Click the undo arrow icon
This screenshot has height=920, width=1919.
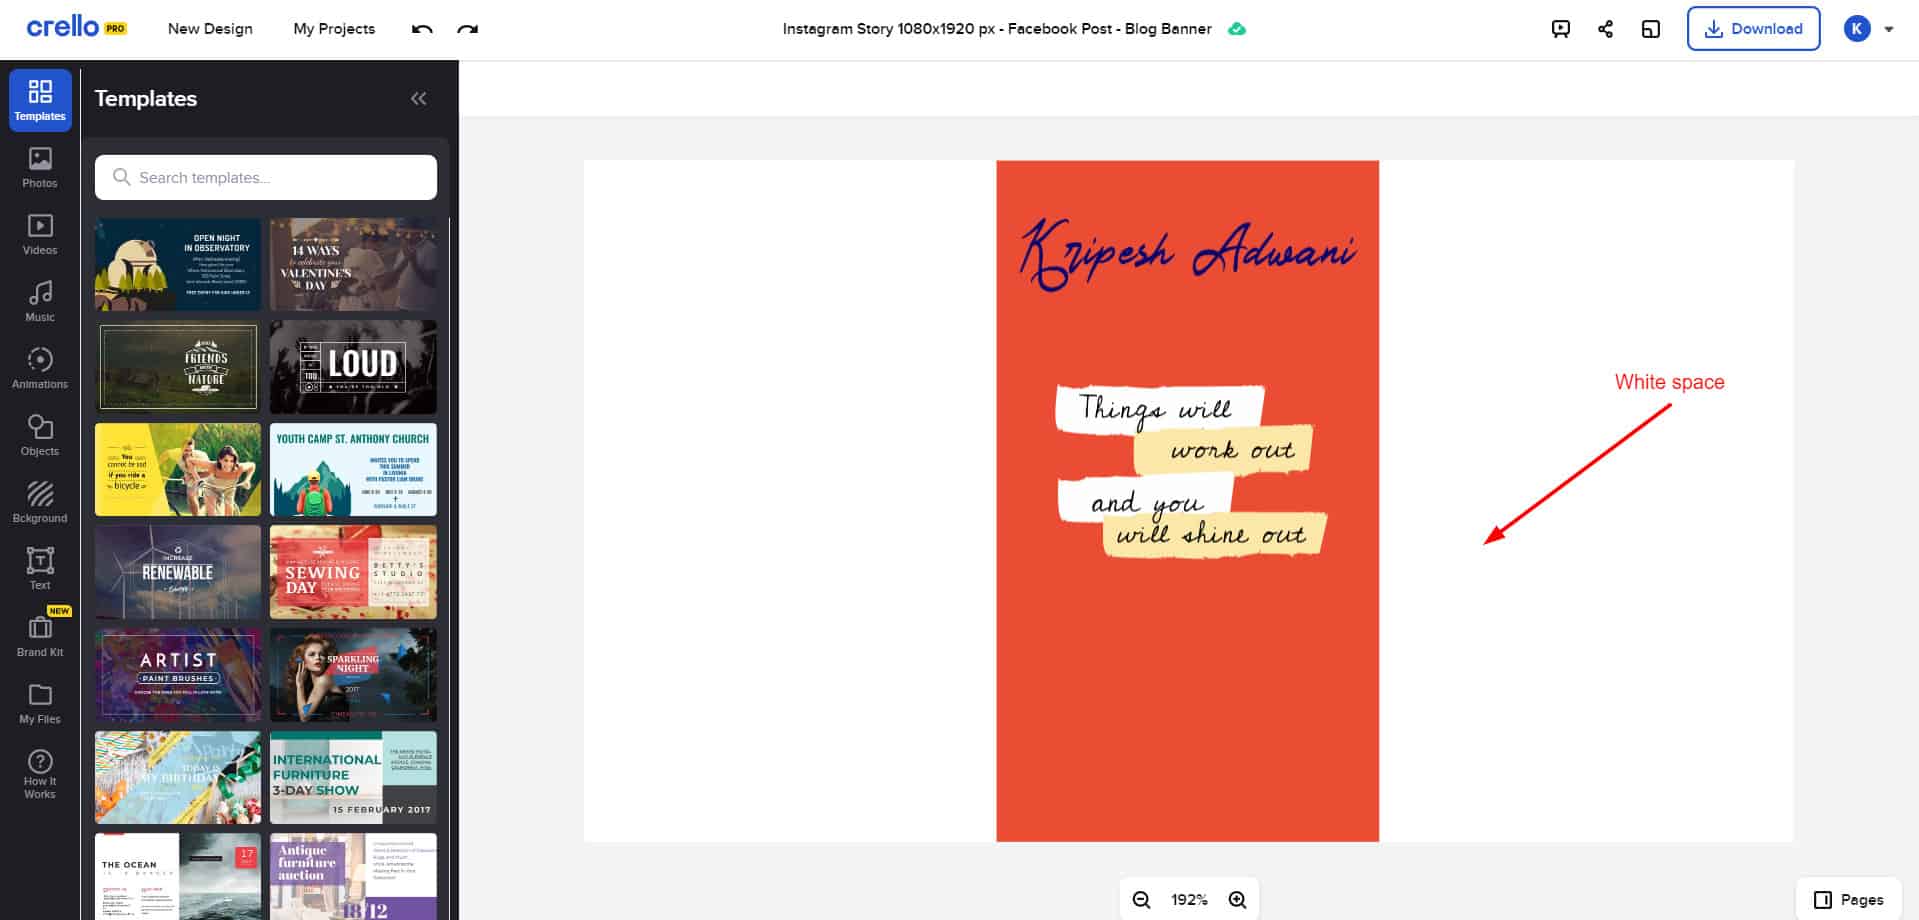pyautogui.click(x=422, y=29)
